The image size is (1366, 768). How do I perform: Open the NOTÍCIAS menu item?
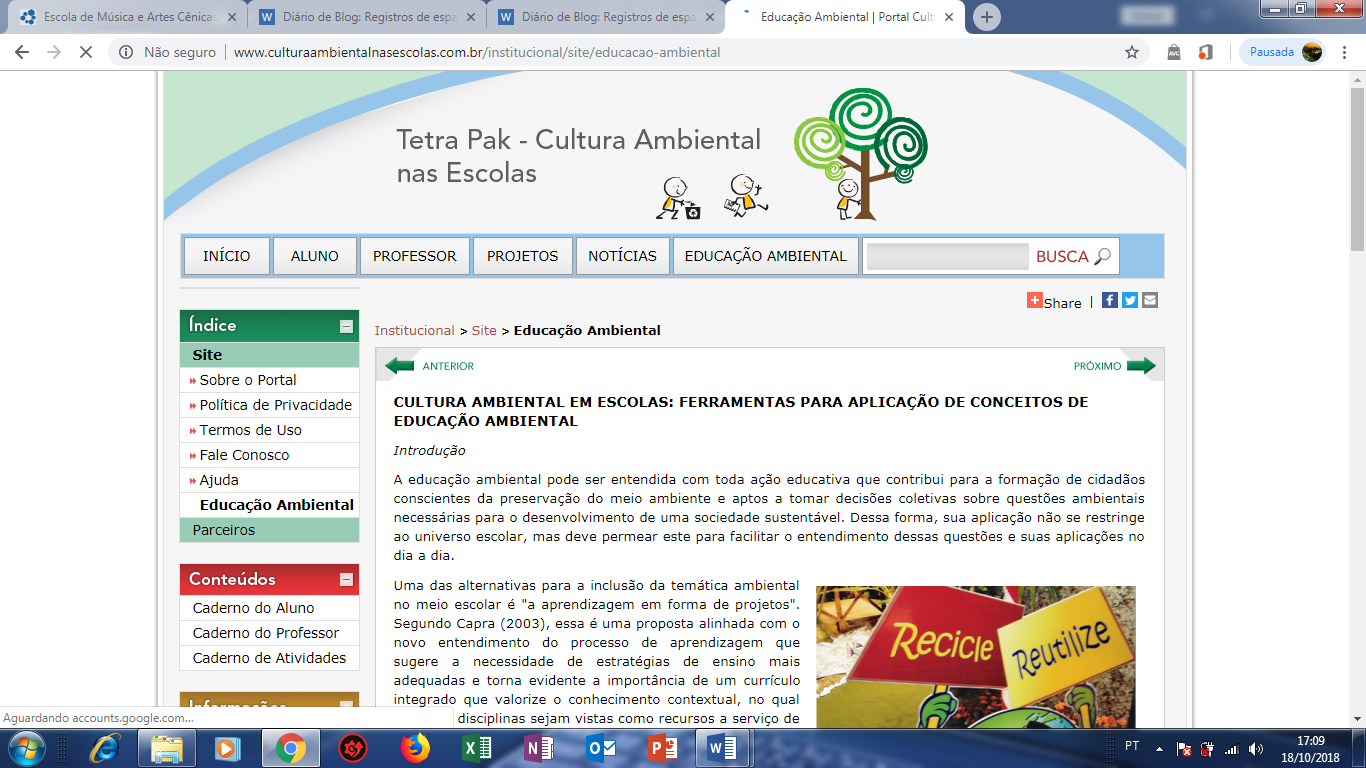coord(622,256)
